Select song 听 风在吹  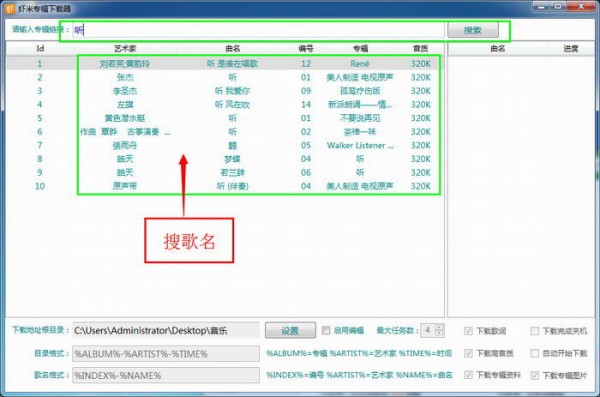coord(232,105)
